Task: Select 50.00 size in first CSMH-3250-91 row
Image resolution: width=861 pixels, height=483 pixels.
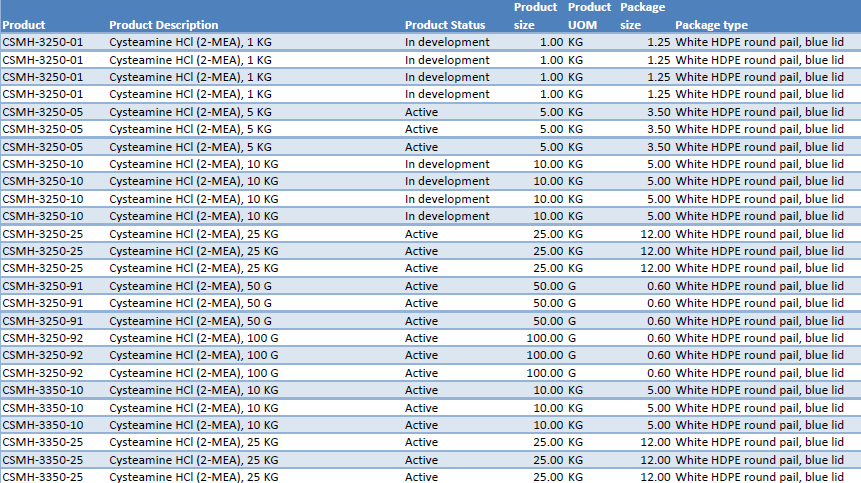Action: point(547,286)
